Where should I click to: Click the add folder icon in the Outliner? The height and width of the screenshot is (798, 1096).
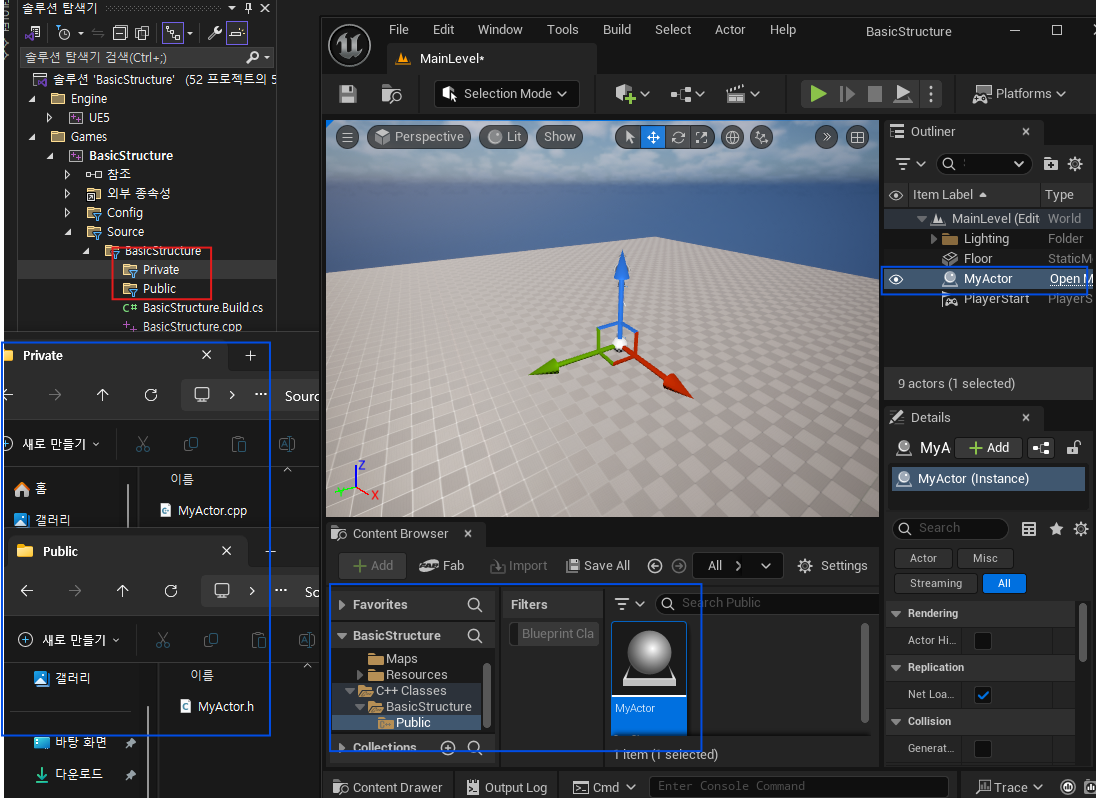[x=1051, y=164]
